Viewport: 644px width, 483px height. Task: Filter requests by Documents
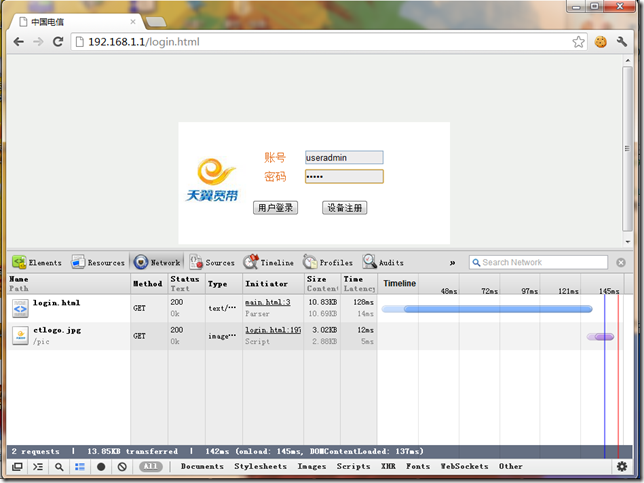[202, 467]
